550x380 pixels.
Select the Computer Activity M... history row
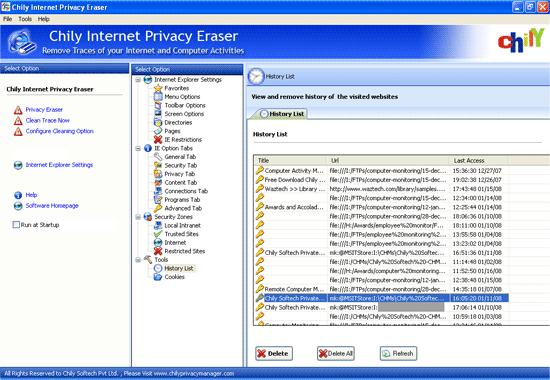coord(382,171)
